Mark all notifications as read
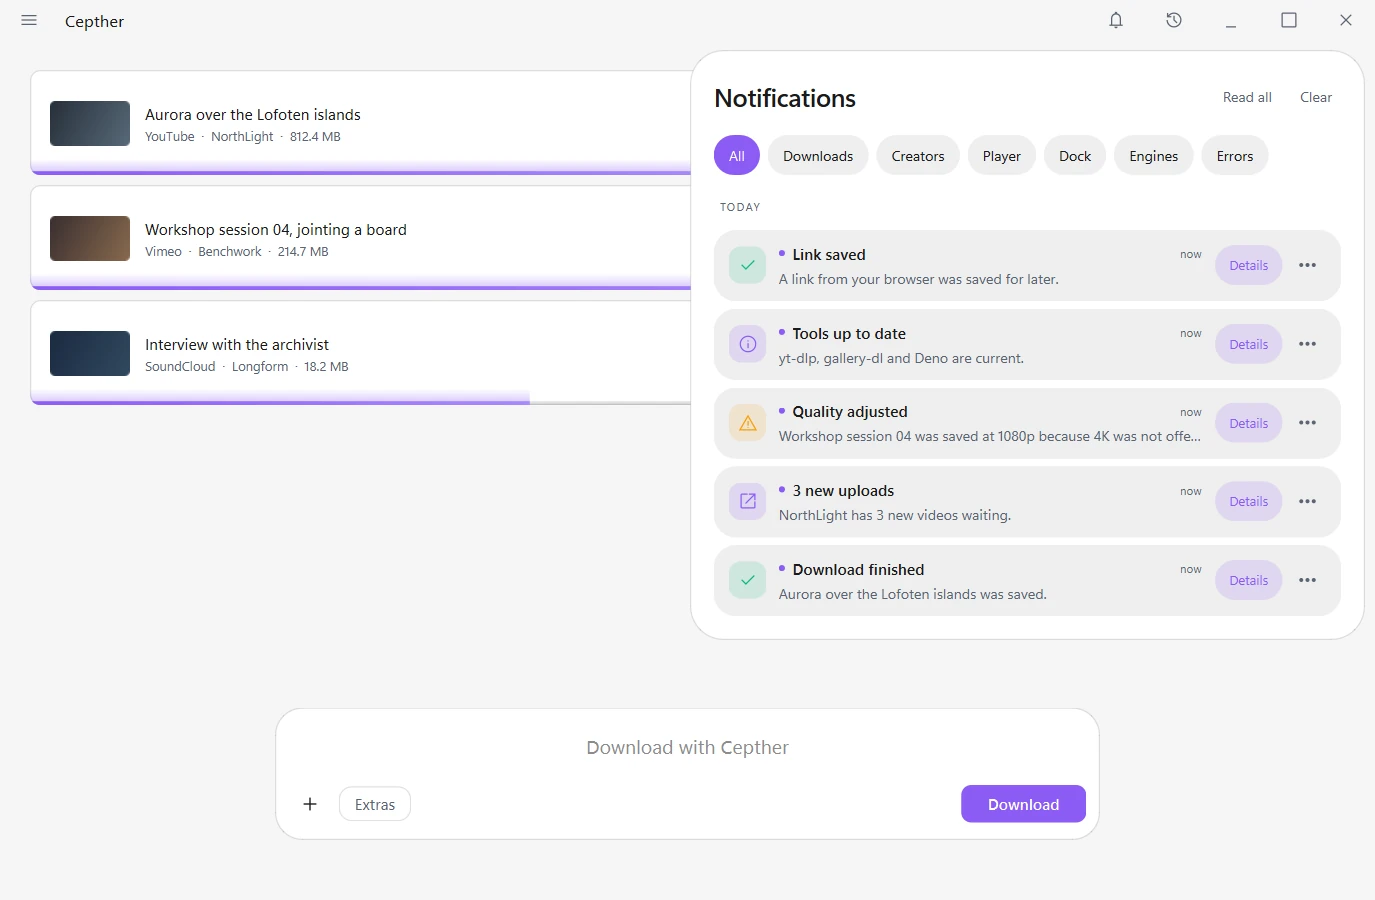Screen dimensions: 1375x900 click(1247, 97)
